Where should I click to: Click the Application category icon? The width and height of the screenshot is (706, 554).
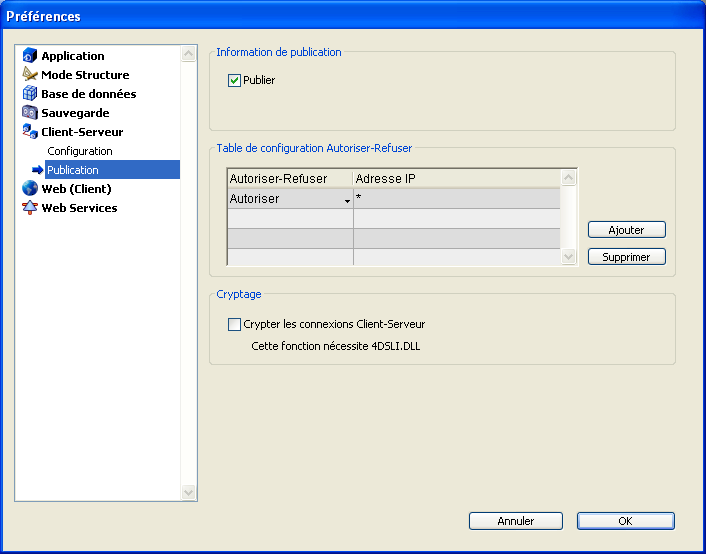(x=29, y=56)
